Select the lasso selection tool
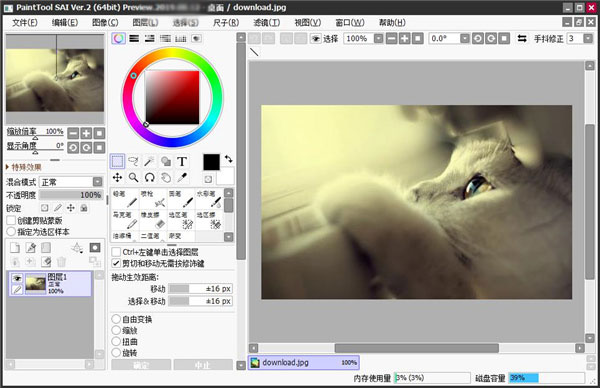This screenshot has width=600, height=388. pos(133,161)
